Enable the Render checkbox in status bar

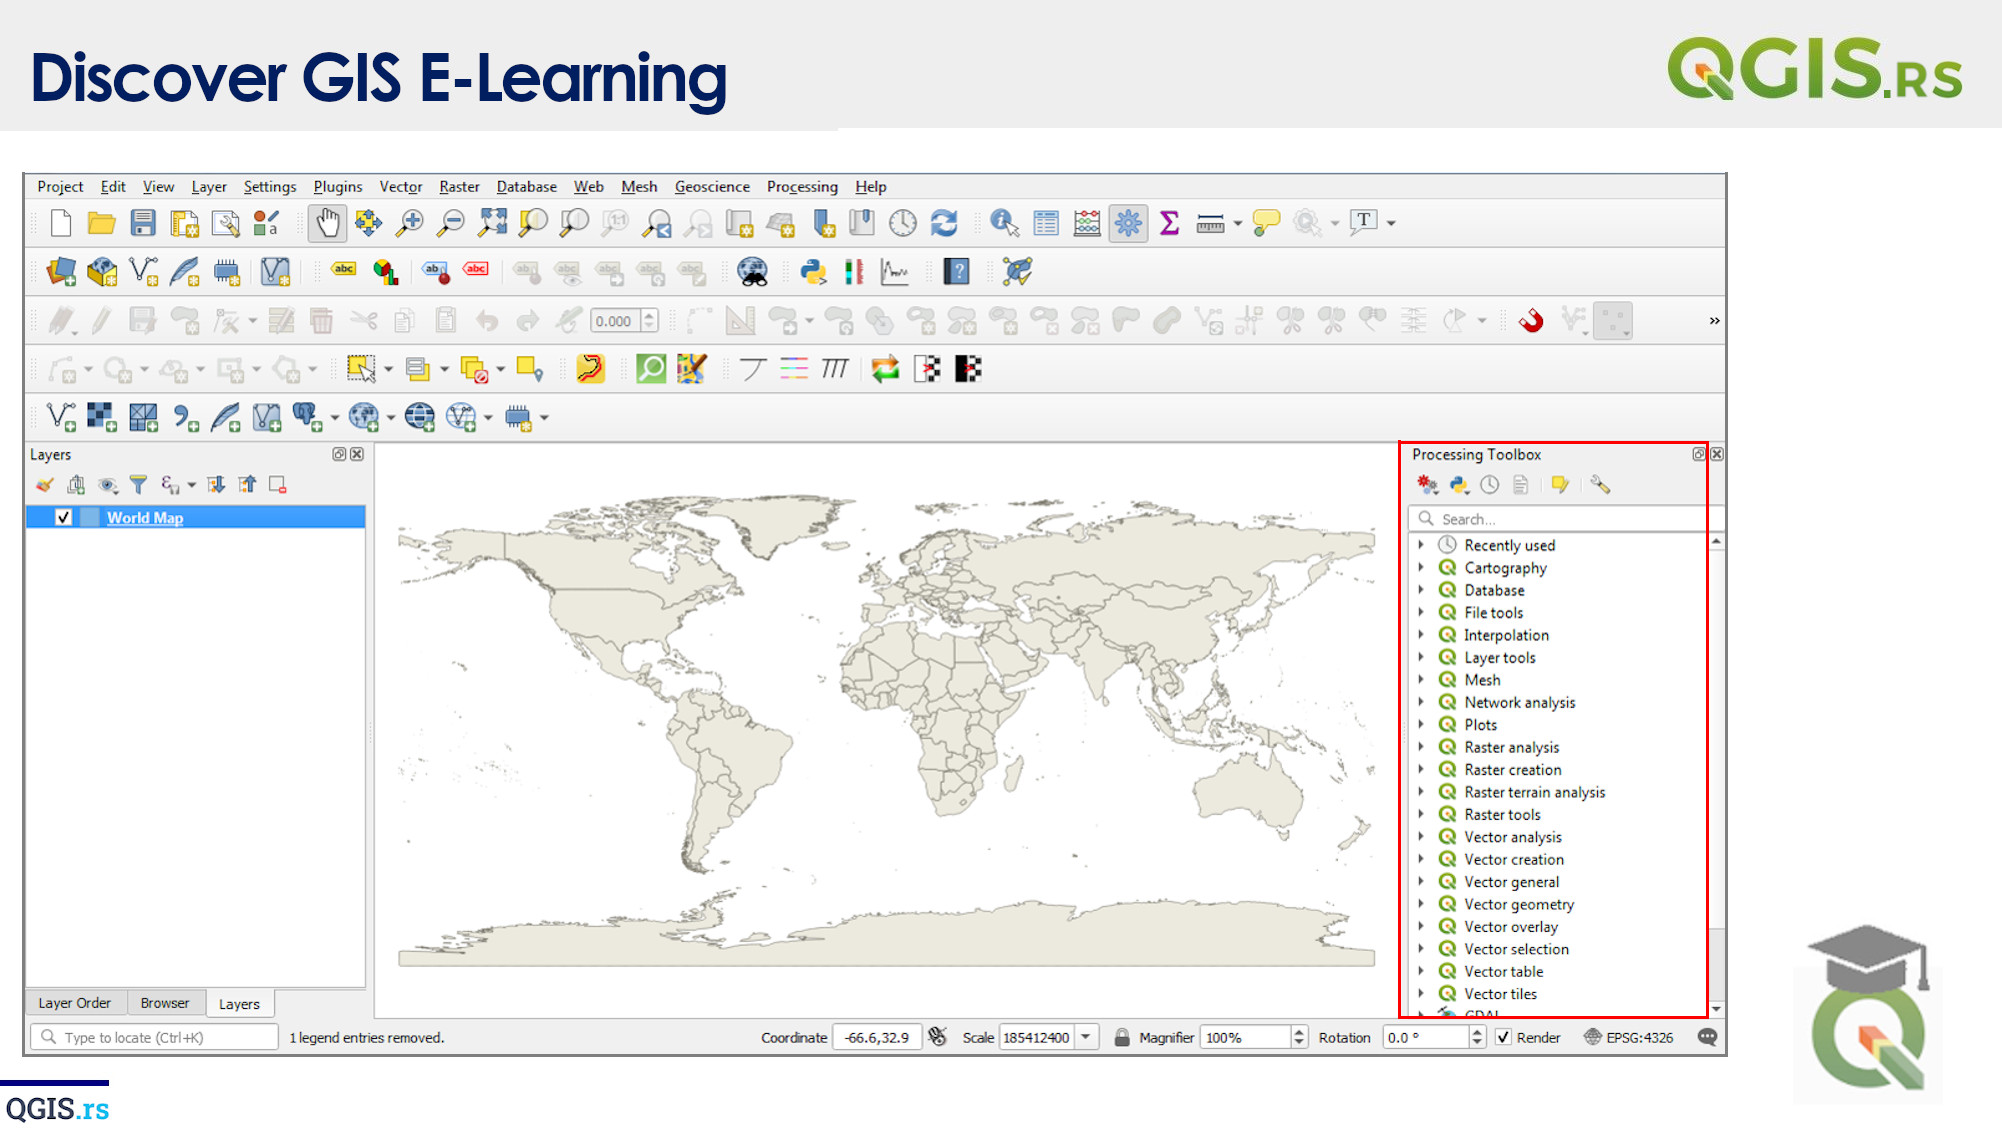pyautogui.click(x=1504, y=1037)
